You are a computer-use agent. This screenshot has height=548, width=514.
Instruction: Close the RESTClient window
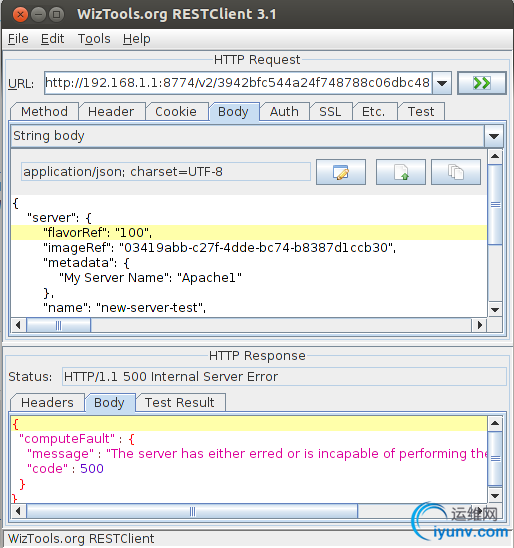[x=20, y=15]
